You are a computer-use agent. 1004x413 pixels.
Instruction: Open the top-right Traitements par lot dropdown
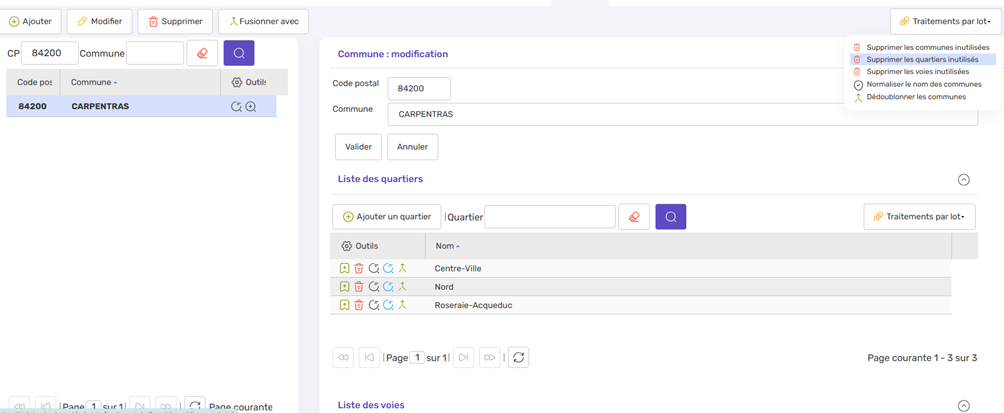point(945,21)
